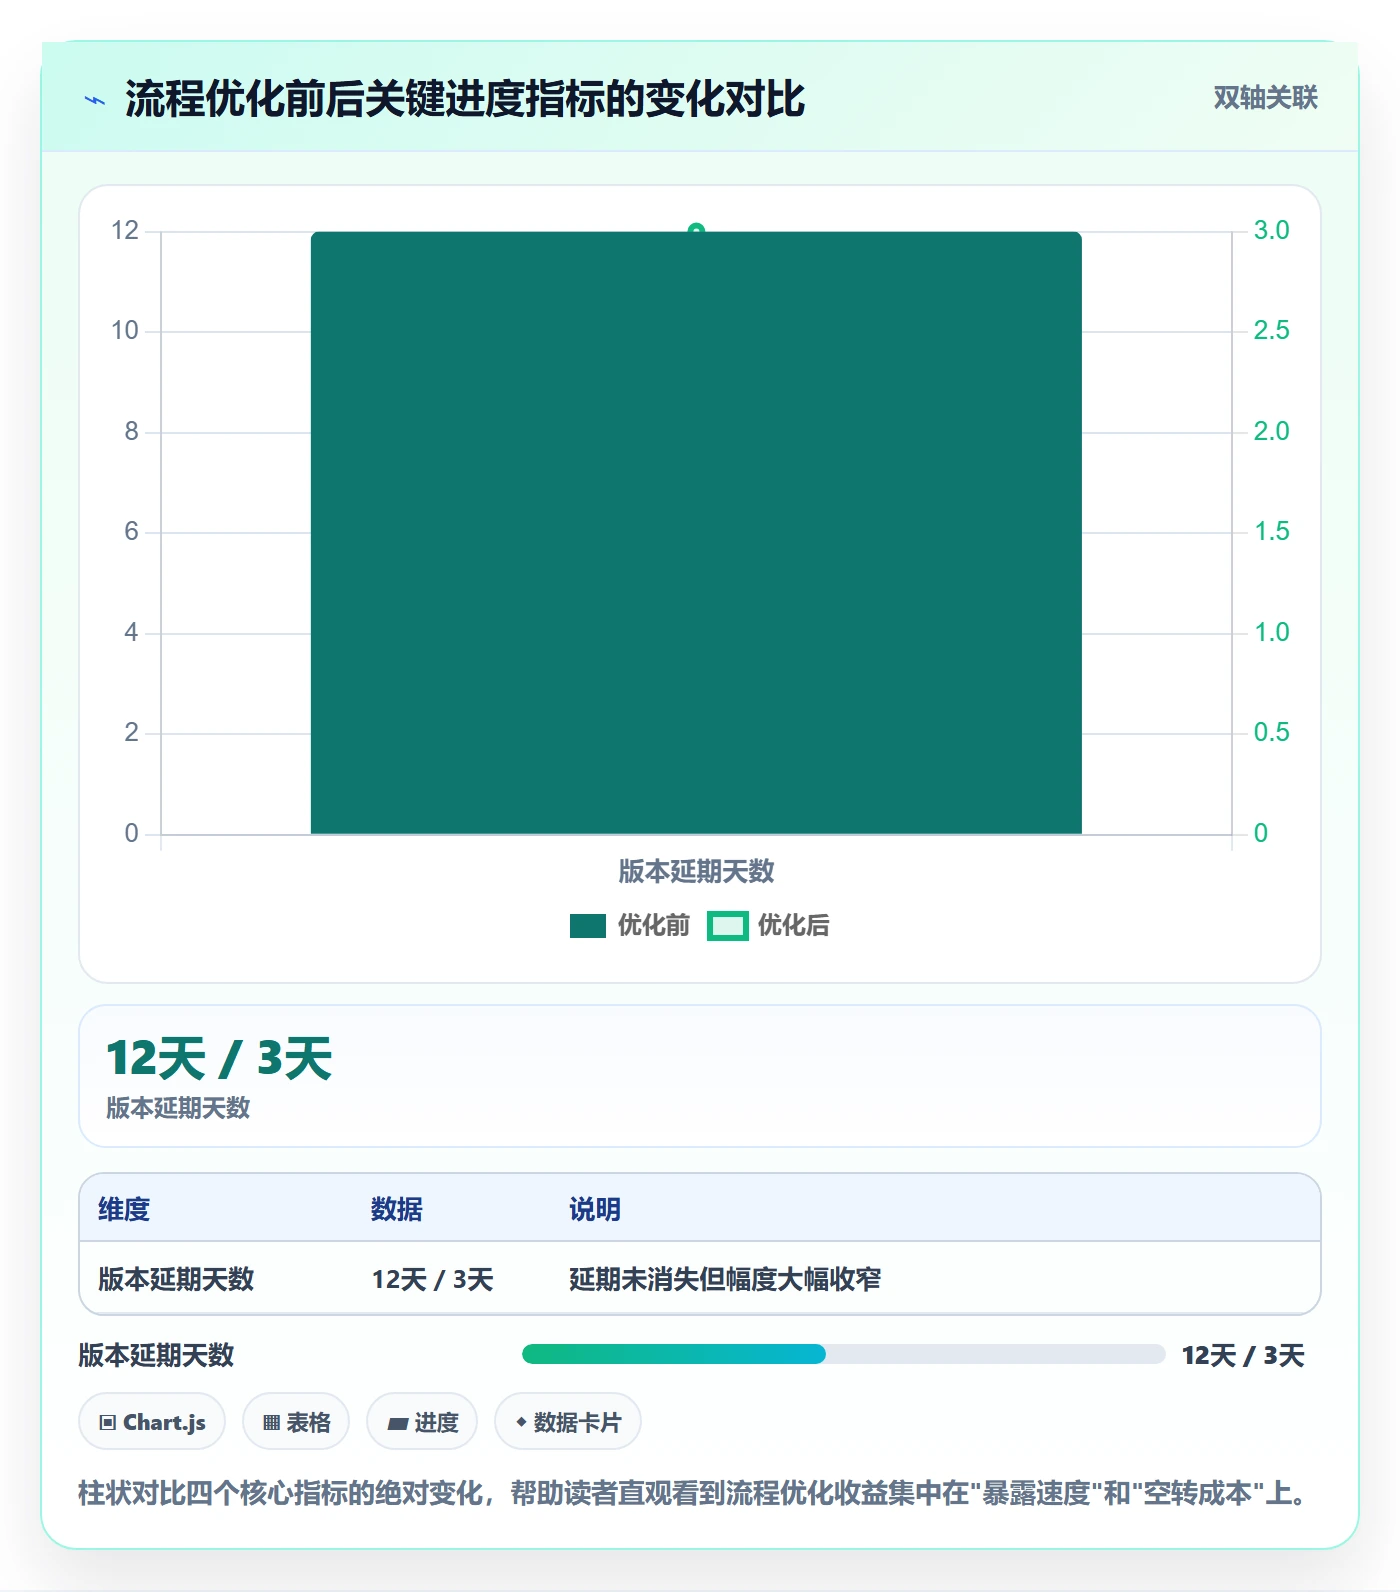Click the 双轴关联 label in header

[x=1265, y=98]
